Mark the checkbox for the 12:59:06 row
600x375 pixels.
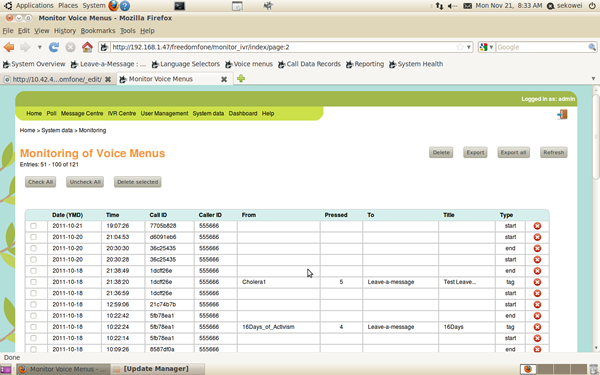34,305
